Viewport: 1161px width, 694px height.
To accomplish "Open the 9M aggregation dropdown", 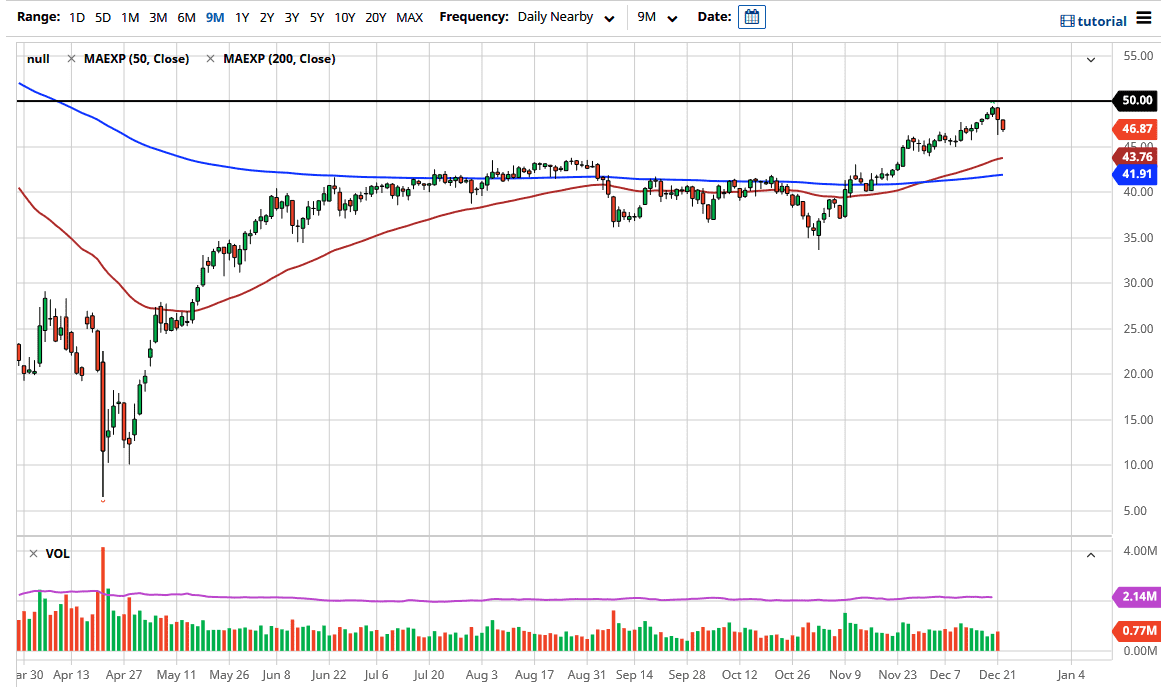I will click(653, 16).
